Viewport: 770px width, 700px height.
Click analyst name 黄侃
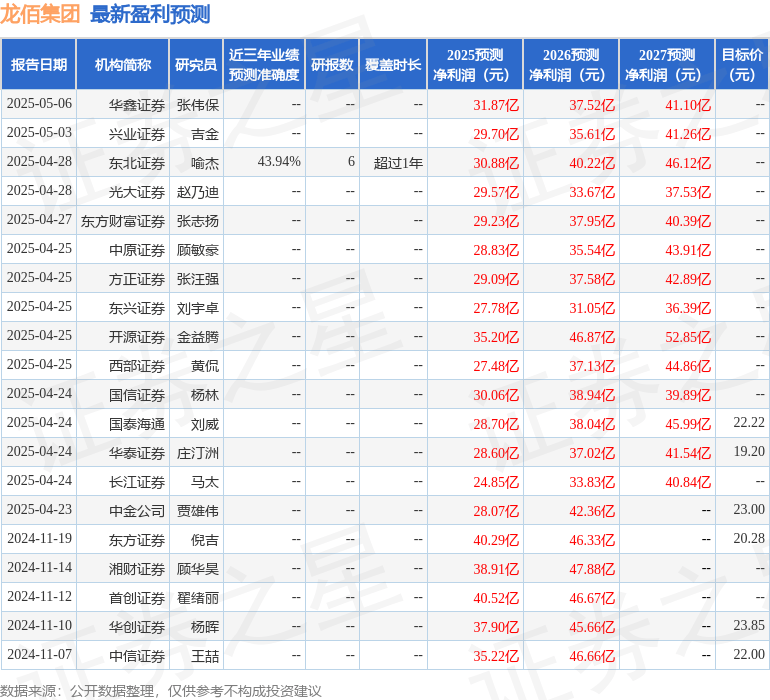tap(205, 366)
